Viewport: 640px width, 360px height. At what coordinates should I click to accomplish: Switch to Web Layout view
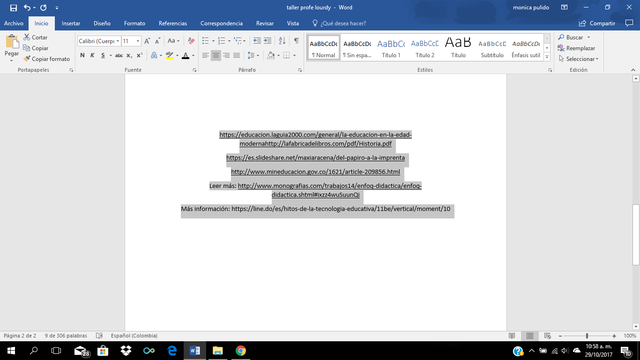[x=547, y=336]
